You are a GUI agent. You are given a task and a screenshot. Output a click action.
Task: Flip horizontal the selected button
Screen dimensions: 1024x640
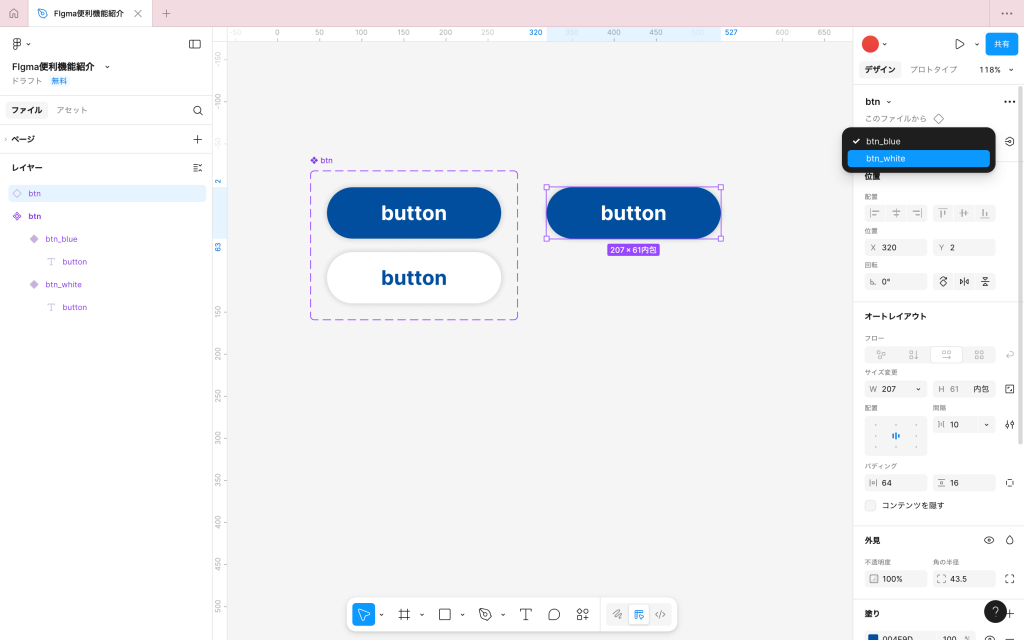tap(964, 282)
